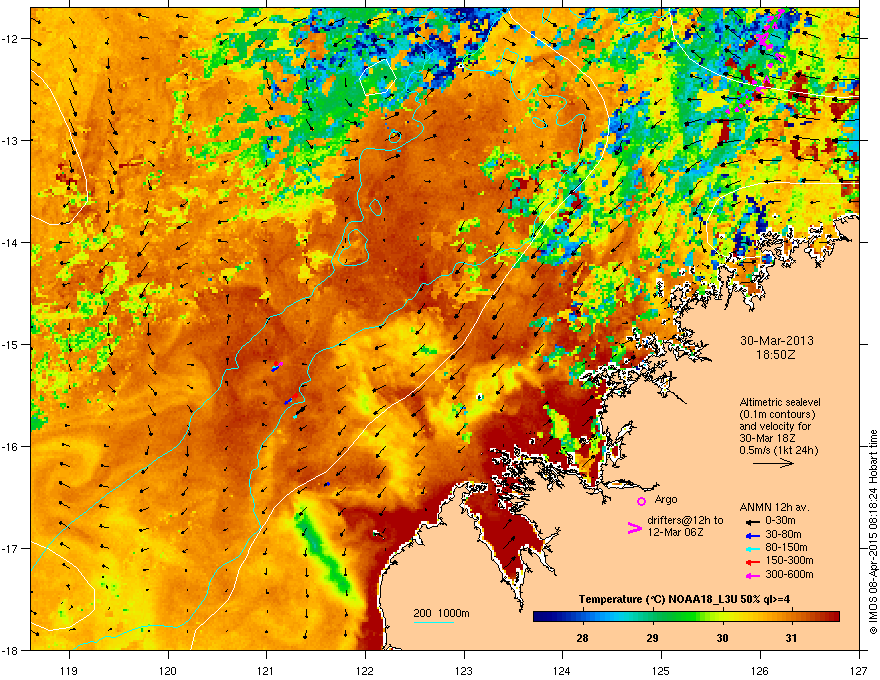
Task: Click the '300-600m' depth label
Action: [789, 575]
